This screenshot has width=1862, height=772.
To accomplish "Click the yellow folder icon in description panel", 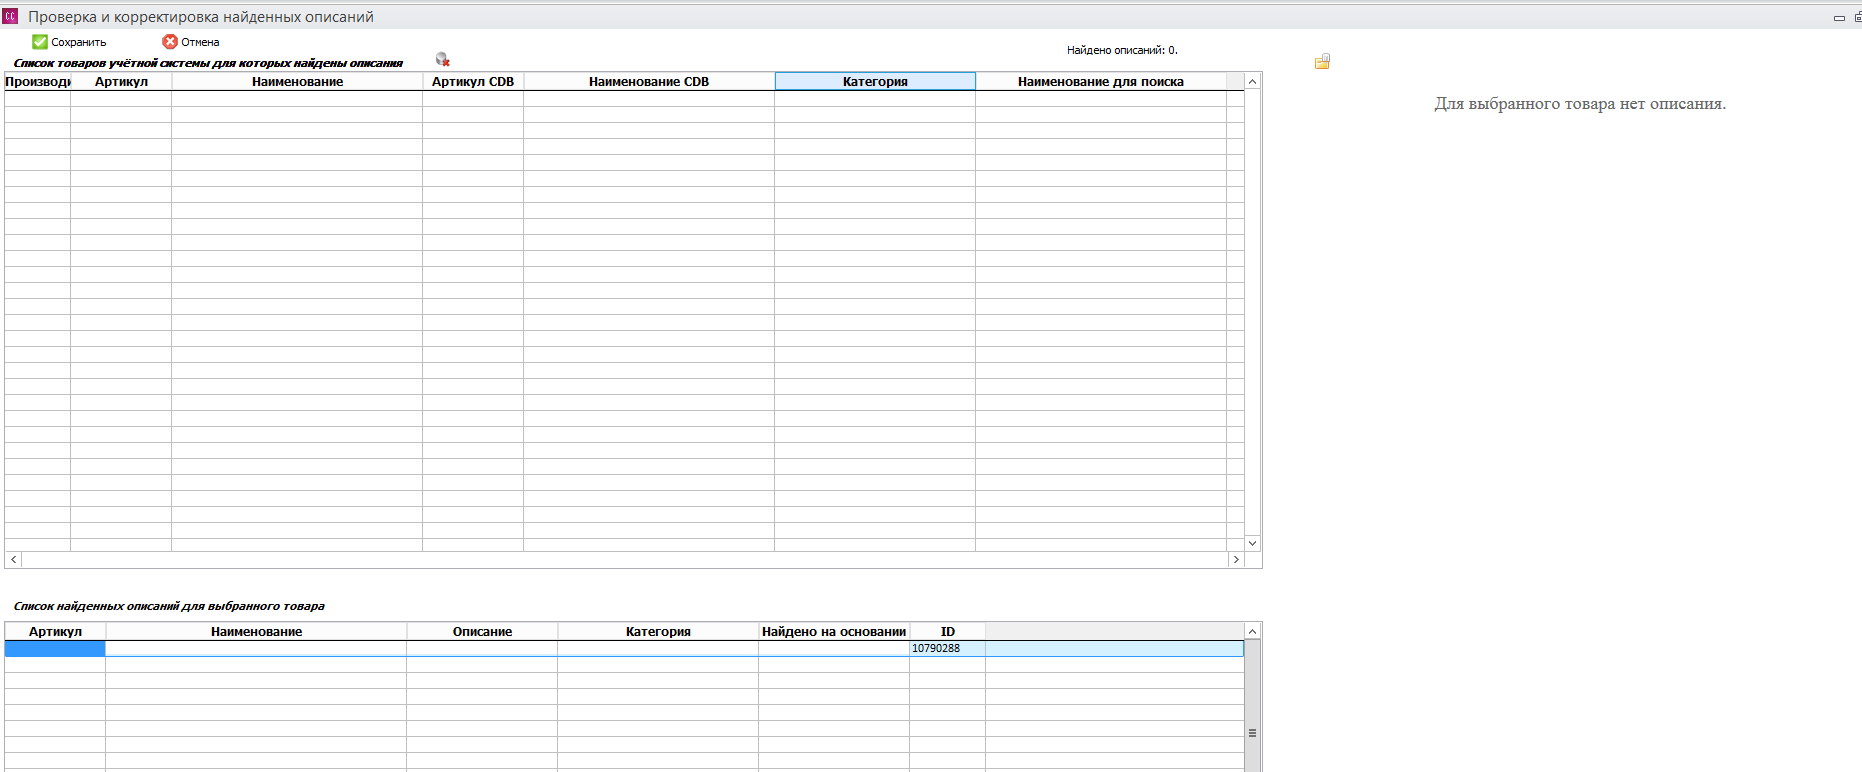I will [1322, 62].
